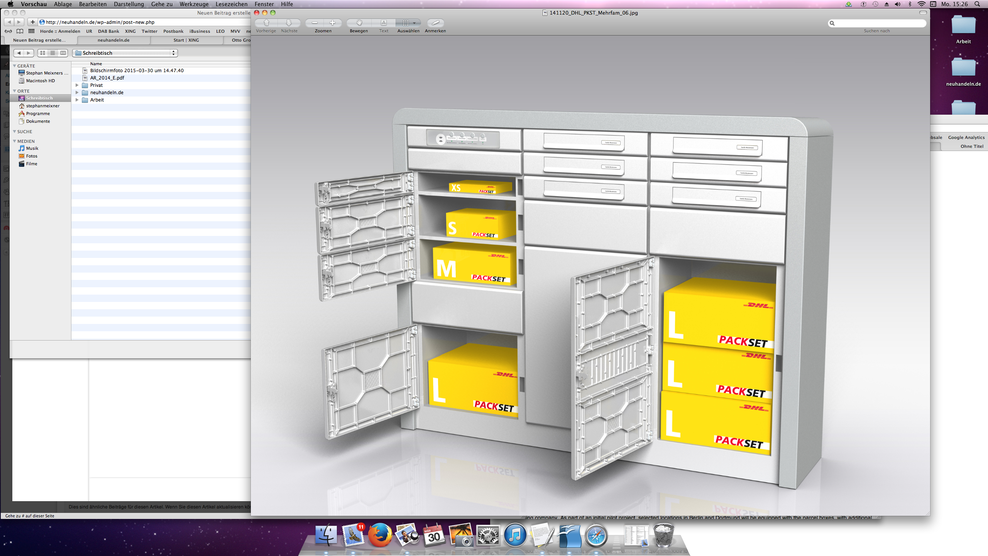The width and height of the screenshot is (988, 556).
Task: Click the LEO bookmark in Safari
Action: pyautogui.click(x=220, y=31)
